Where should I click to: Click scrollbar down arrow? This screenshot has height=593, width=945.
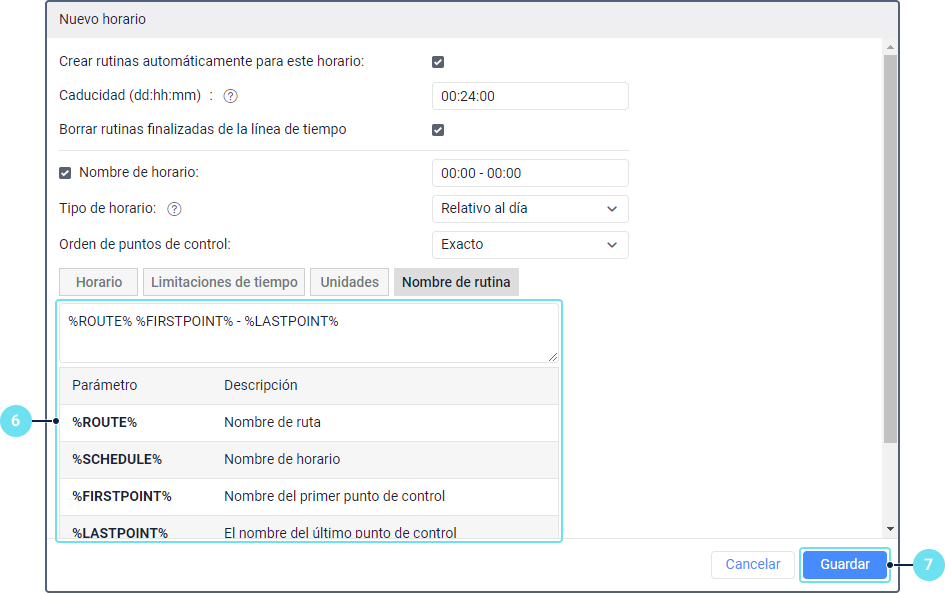tap(890, 528)
